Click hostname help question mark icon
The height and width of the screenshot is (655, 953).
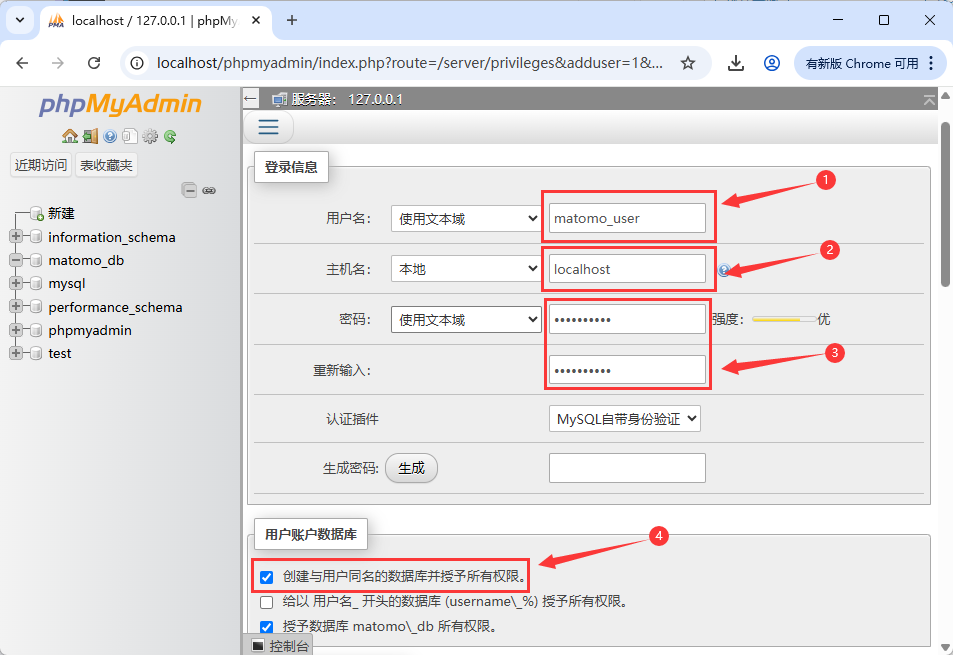coord(723,270)
